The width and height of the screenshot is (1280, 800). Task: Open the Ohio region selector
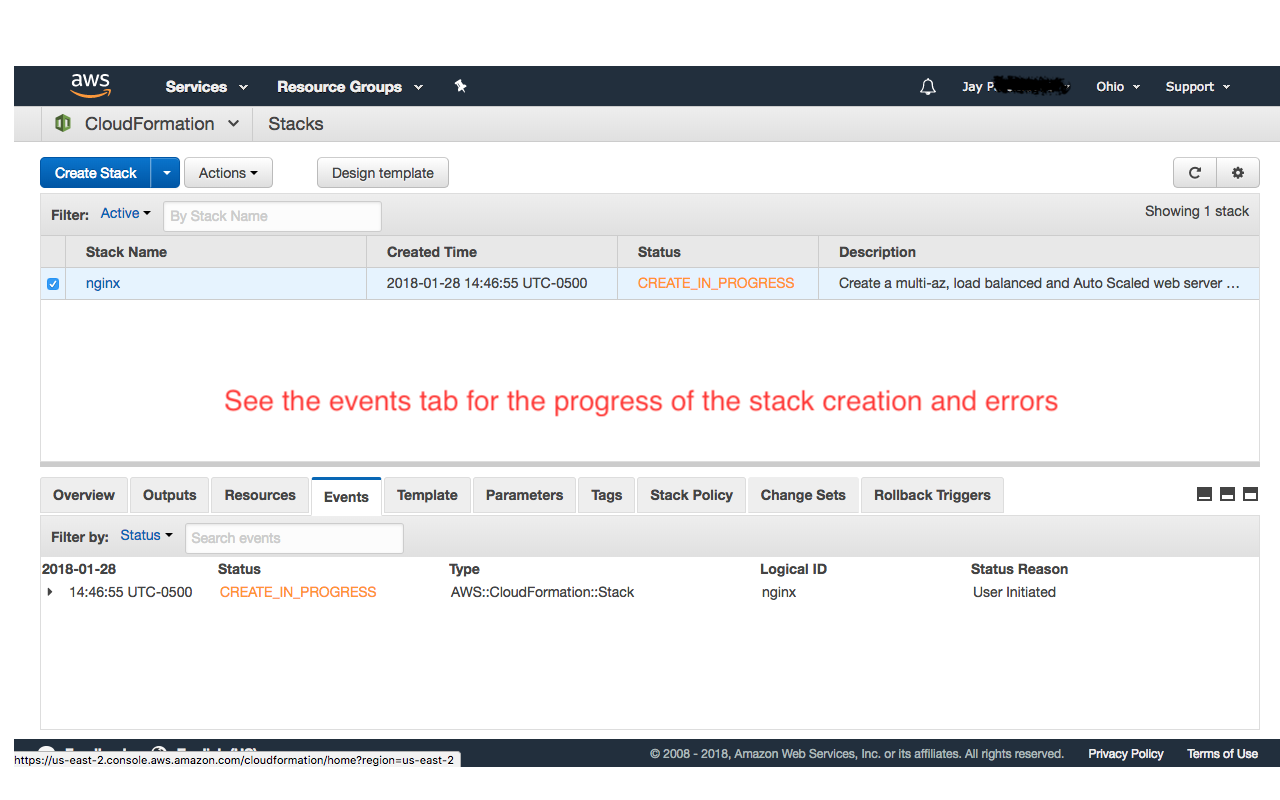(1118, 87)
